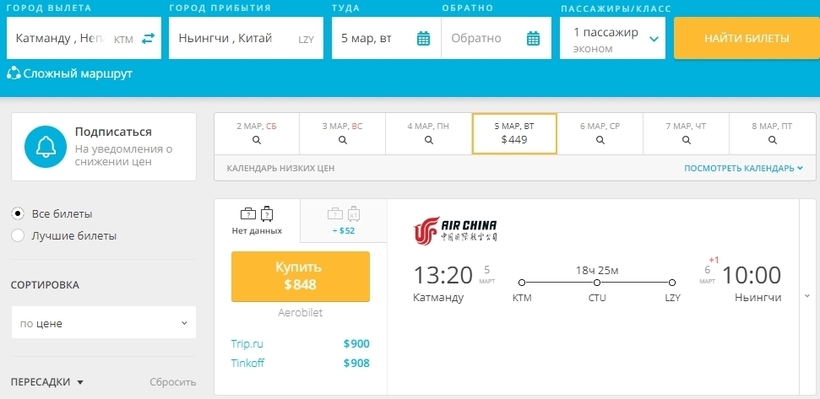Click the complex route icon
Image resolution: width=820 pixels, height=399 pixels.
(x=14, y=73)
